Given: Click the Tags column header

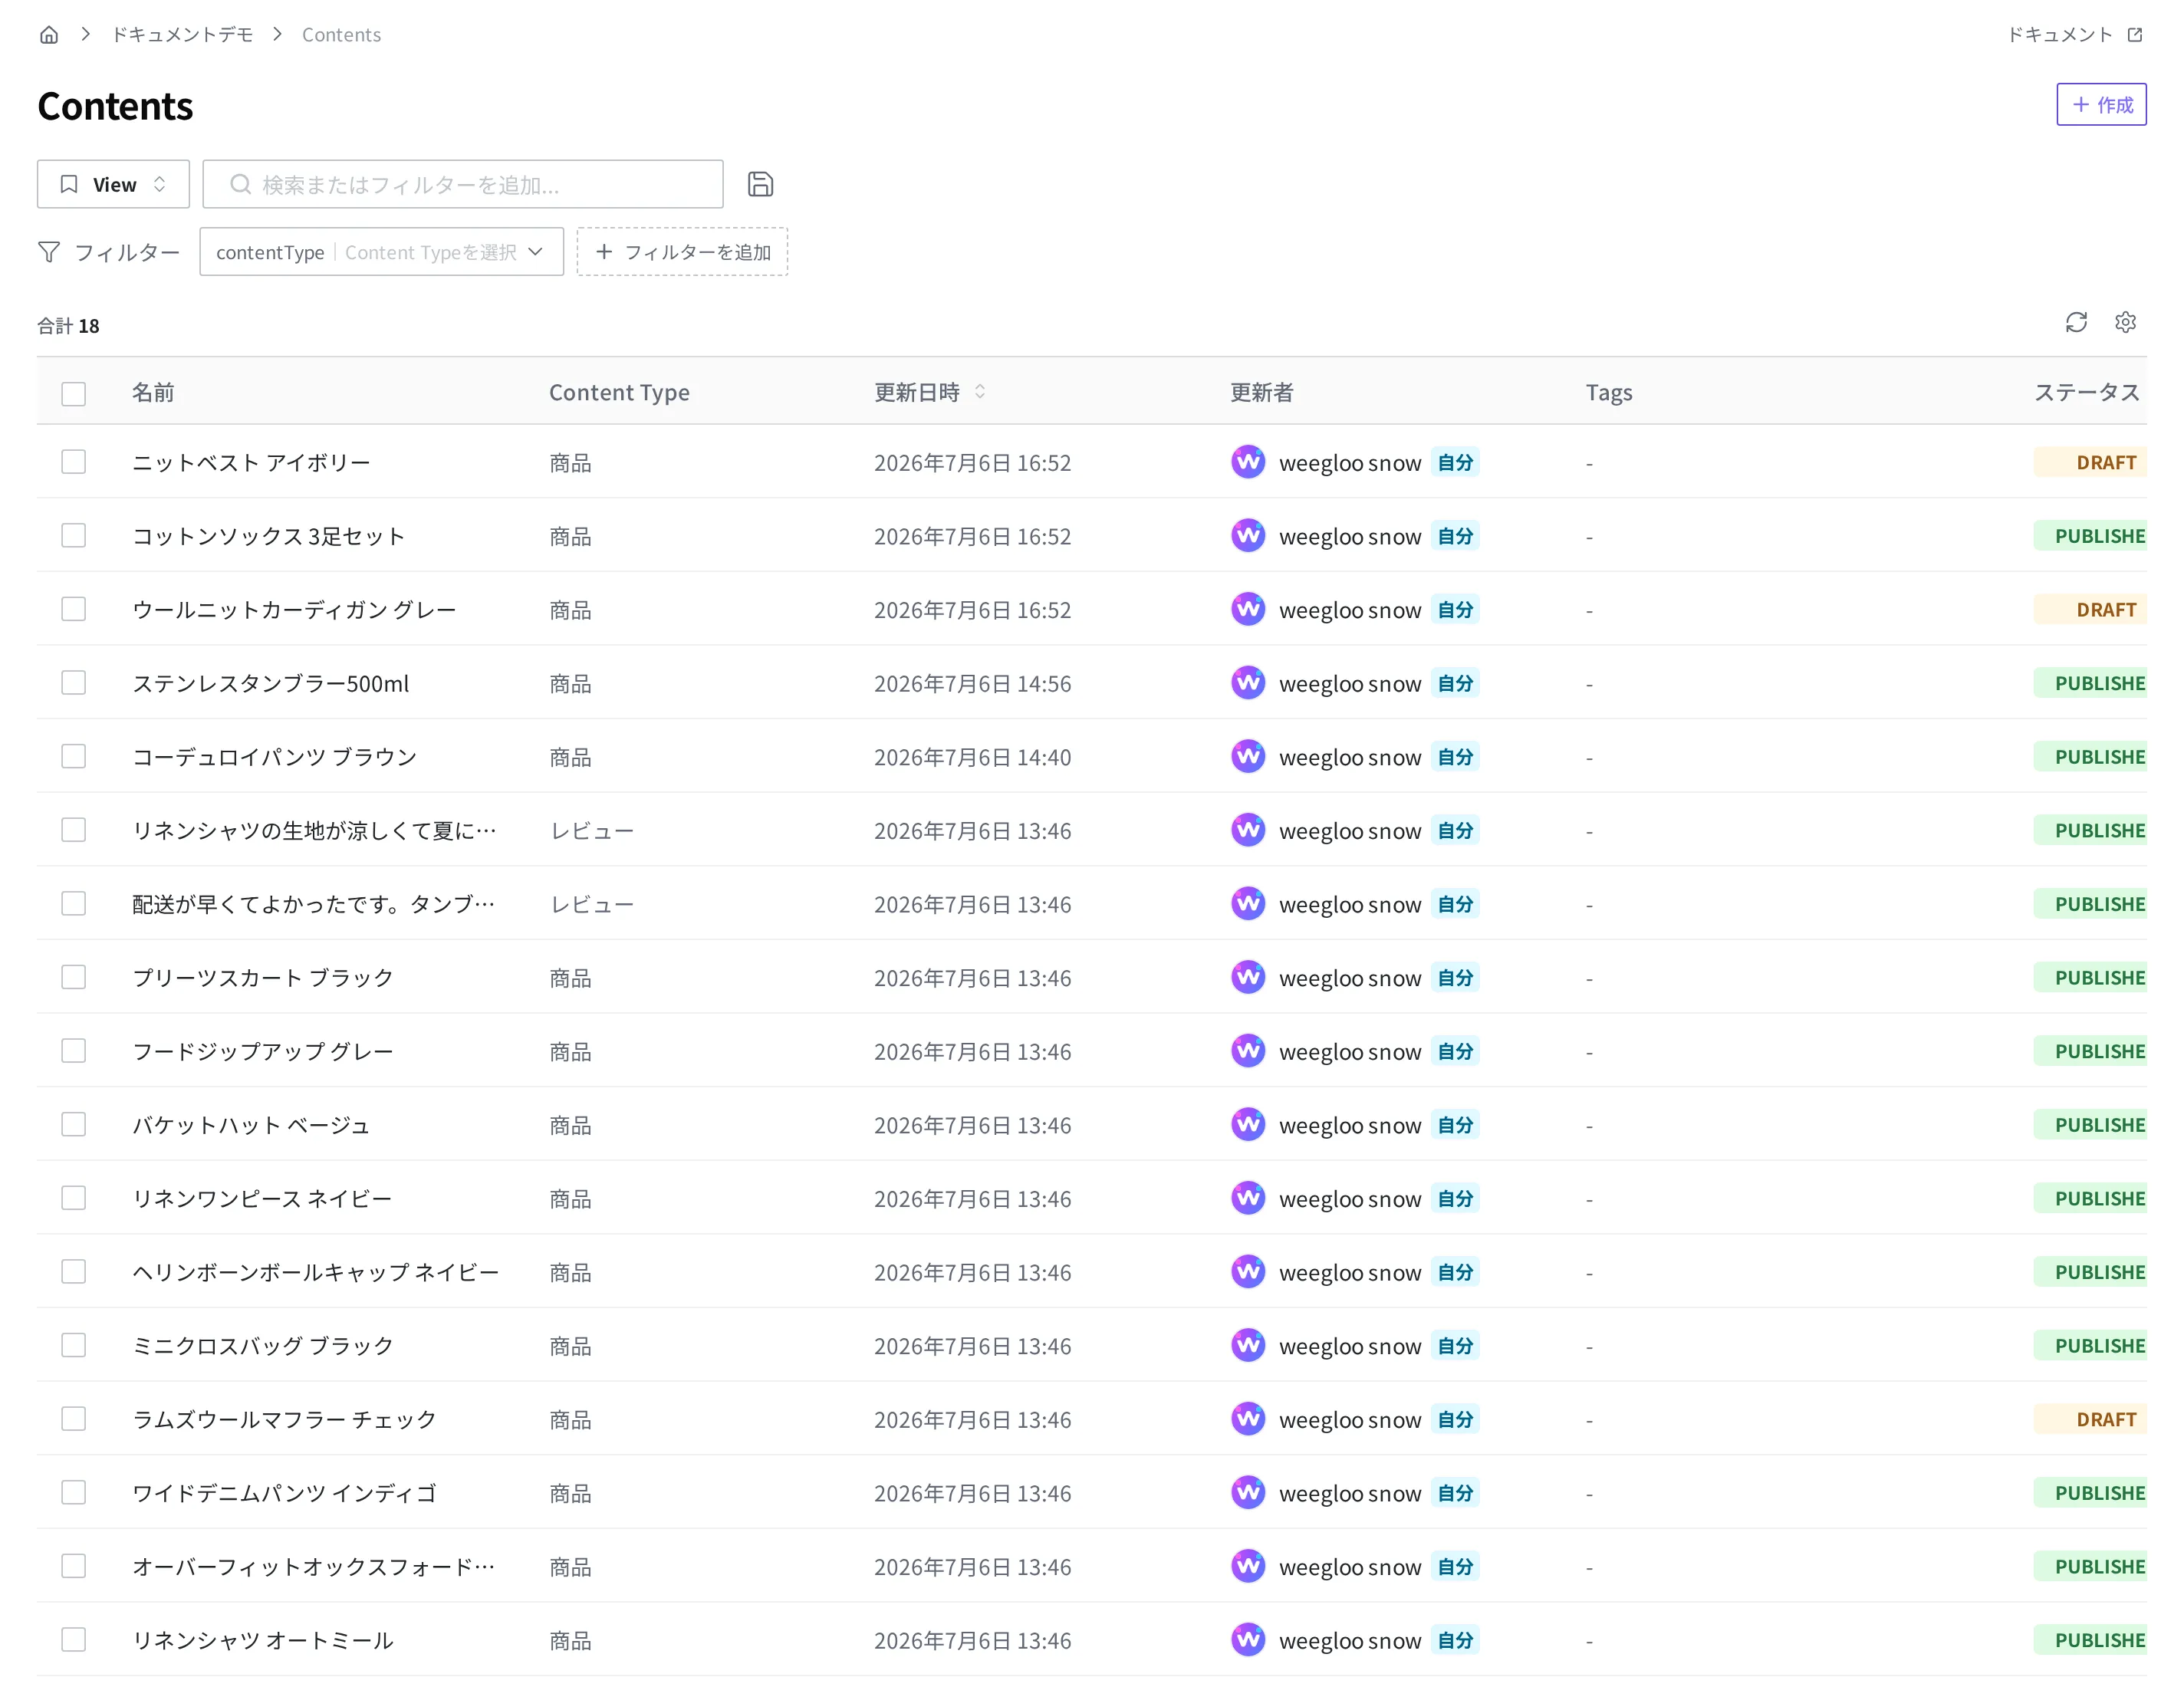Looking at the screenshot, I should (x=1609, y=392).
